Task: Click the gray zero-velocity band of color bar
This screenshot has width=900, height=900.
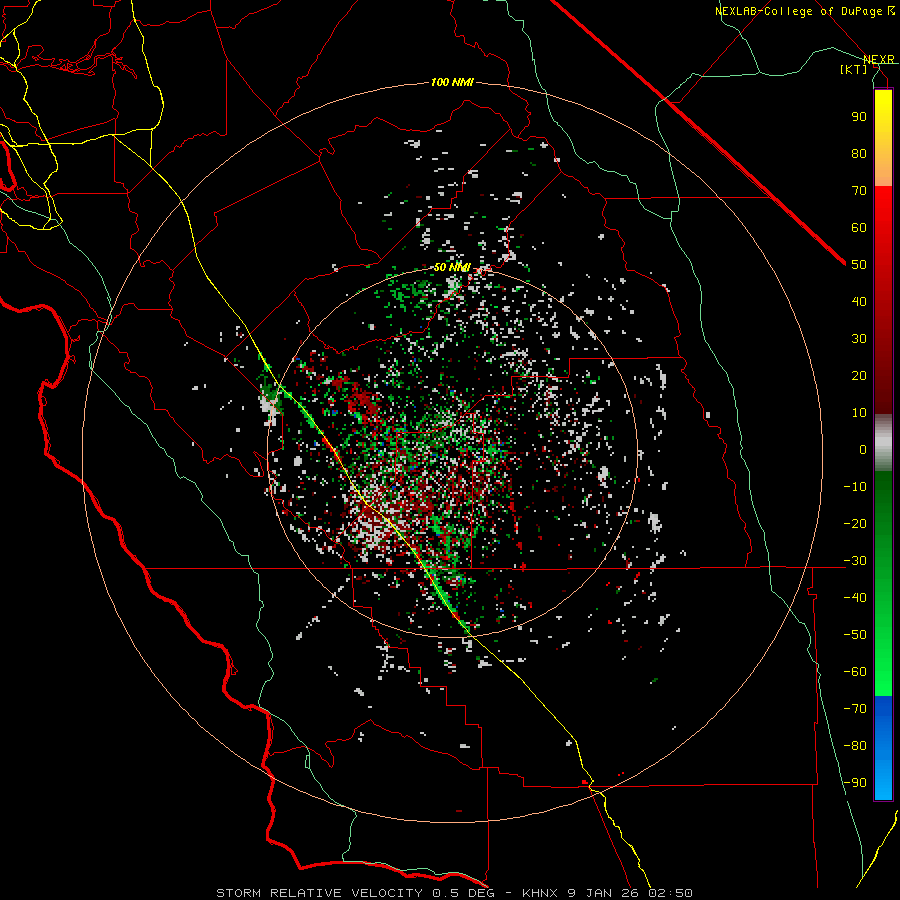Action: pyautogui.click(x=883, y=442)
